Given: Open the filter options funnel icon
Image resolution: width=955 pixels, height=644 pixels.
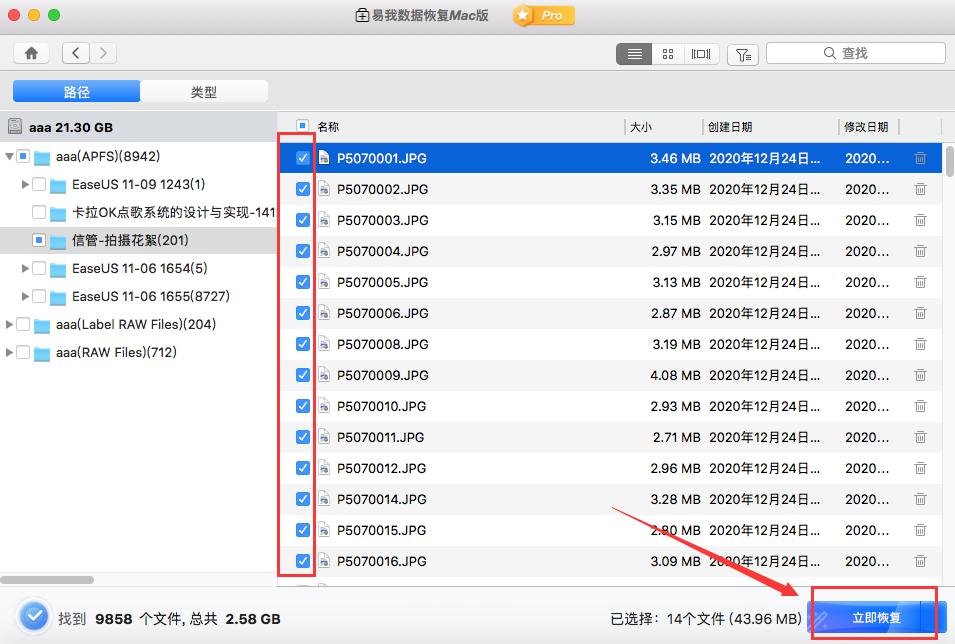Looking at the screenshot, I should coord(742,54).
